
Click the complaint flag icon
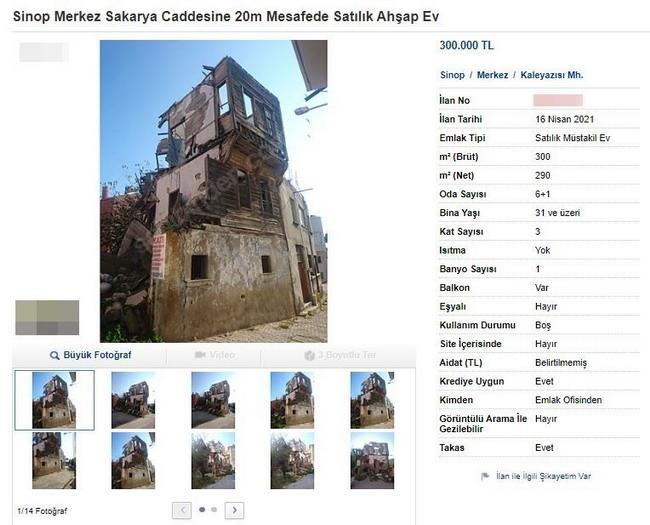point(485,476)
